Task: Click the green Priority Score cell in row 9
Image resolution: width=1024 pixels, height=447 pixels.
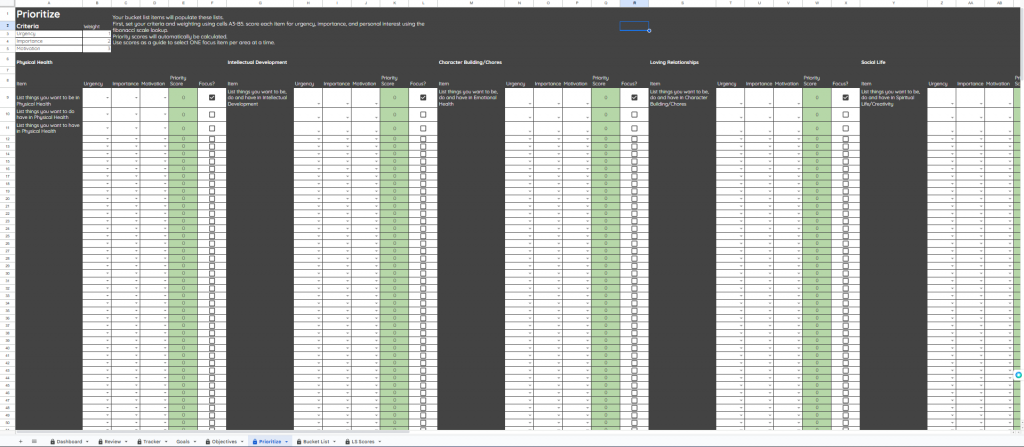Action: 183,98
